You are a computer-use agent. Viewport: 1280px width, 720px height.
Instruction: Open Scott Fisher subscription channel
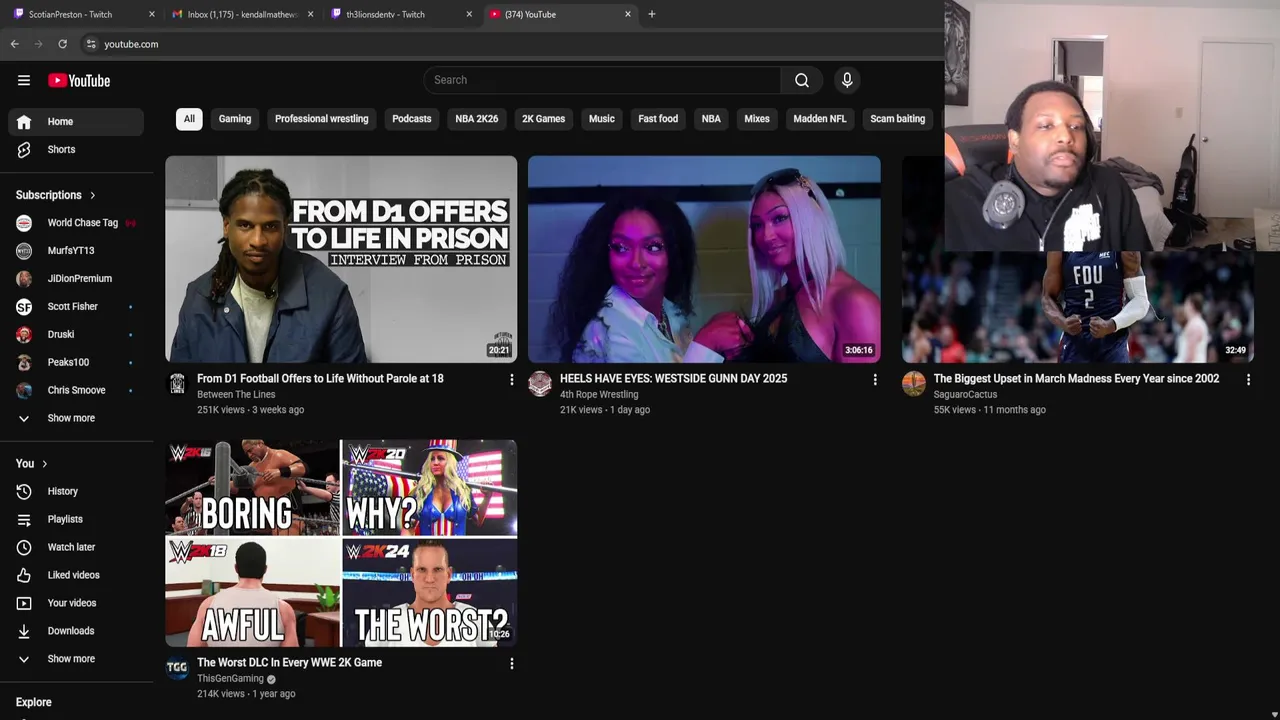[x=76, y=307]
